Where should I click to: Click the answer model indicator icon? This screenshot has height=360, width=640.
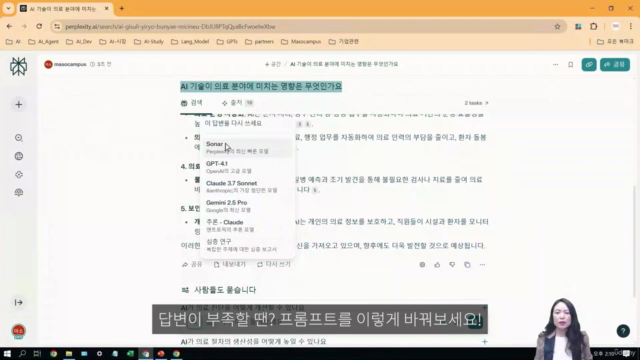click(x=422, y=265)
